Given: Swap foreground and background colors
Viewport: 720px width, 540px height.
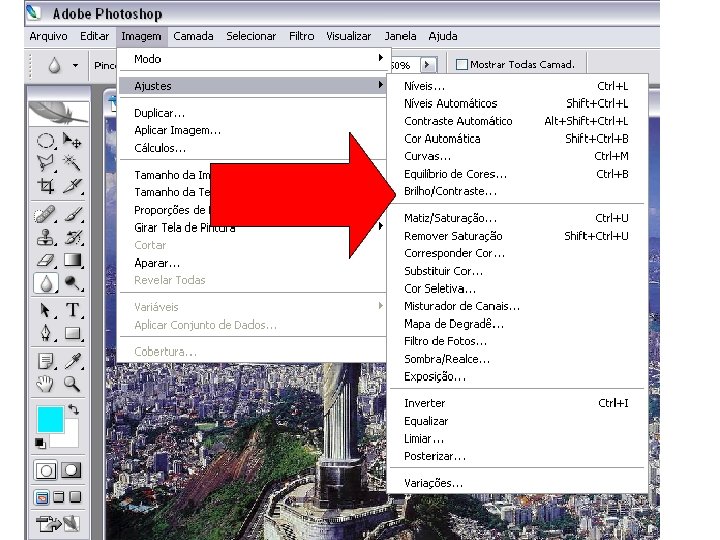Looking at the screenshot, I should click(73, 409).
